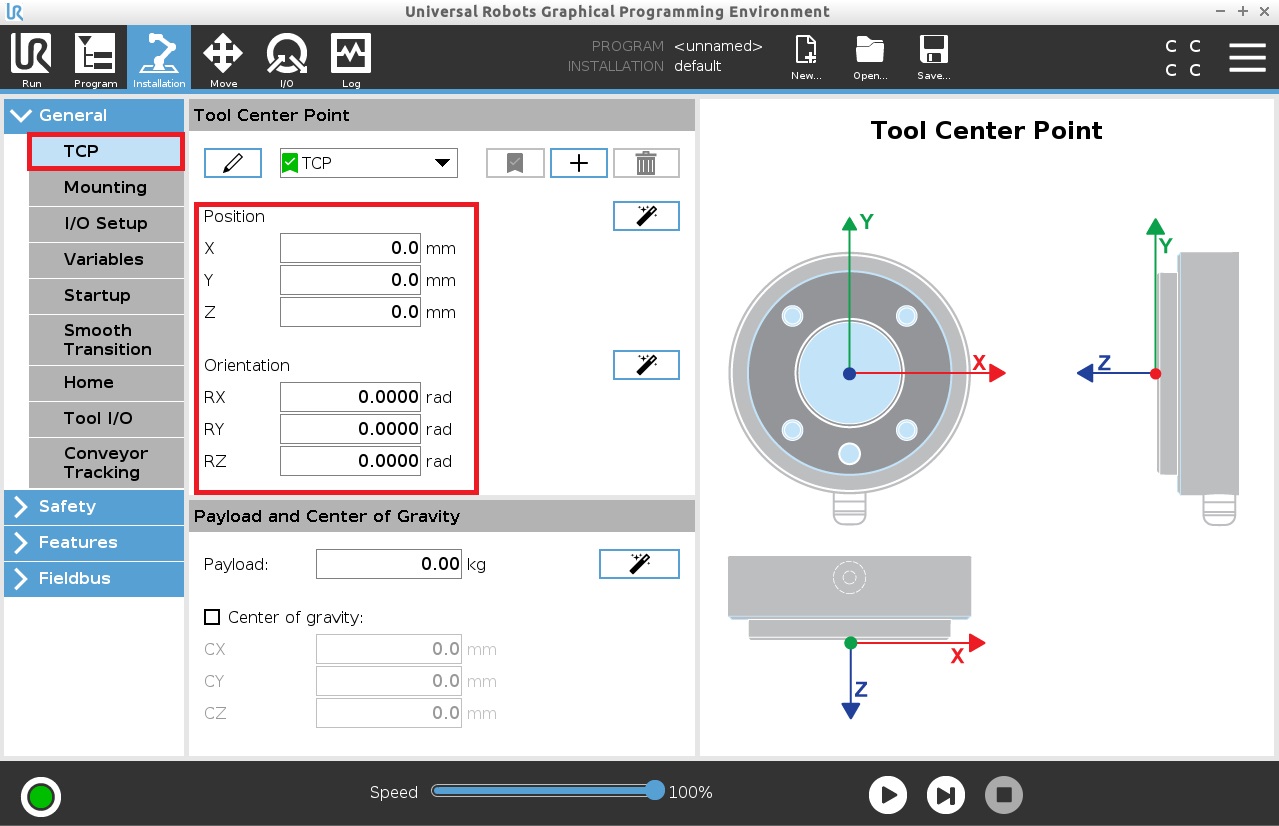Viewport: 1279px width, 826px height.
Task: Open the Tool I/O settings
Action: pos(106,418)
